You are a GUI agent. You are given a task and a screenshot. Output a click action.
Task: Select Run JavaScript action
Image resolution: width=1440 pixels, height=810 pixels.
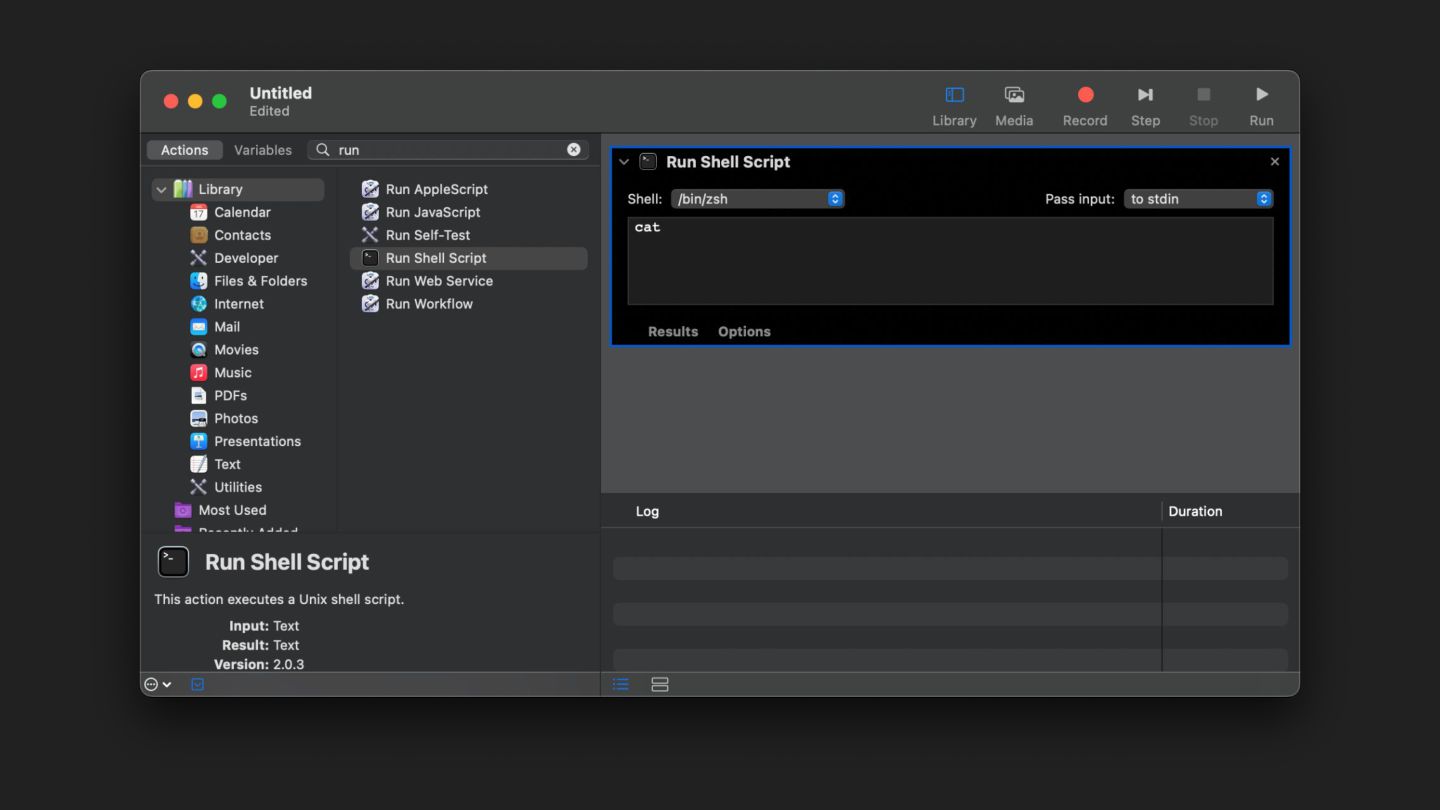(x=432, y=212)
